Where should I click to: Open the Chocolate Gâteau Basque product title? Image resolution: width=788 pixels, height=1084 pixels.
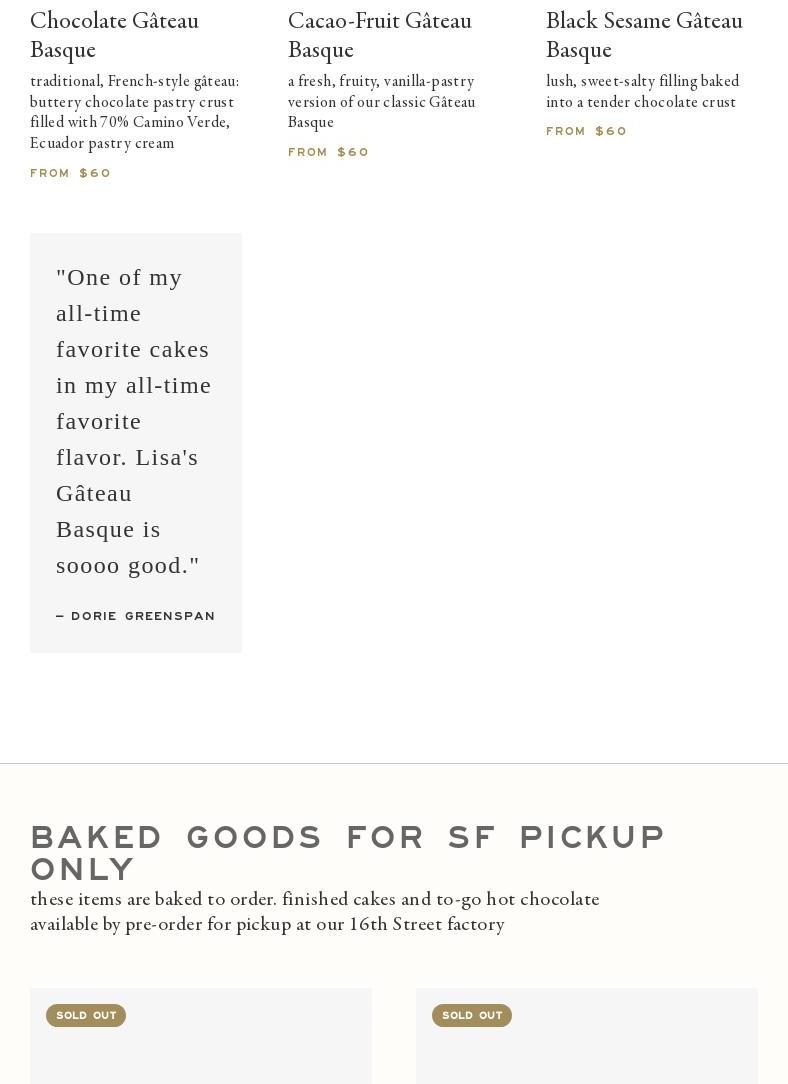(114, 35)
